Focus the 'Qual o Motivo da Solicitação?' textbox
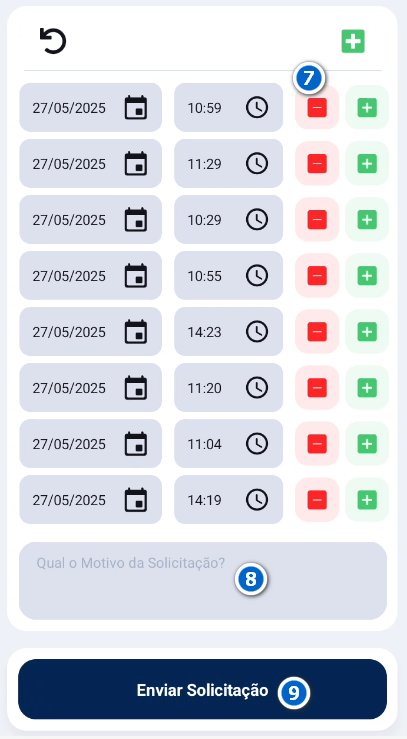The image size is (407, 739). (203, 581)
